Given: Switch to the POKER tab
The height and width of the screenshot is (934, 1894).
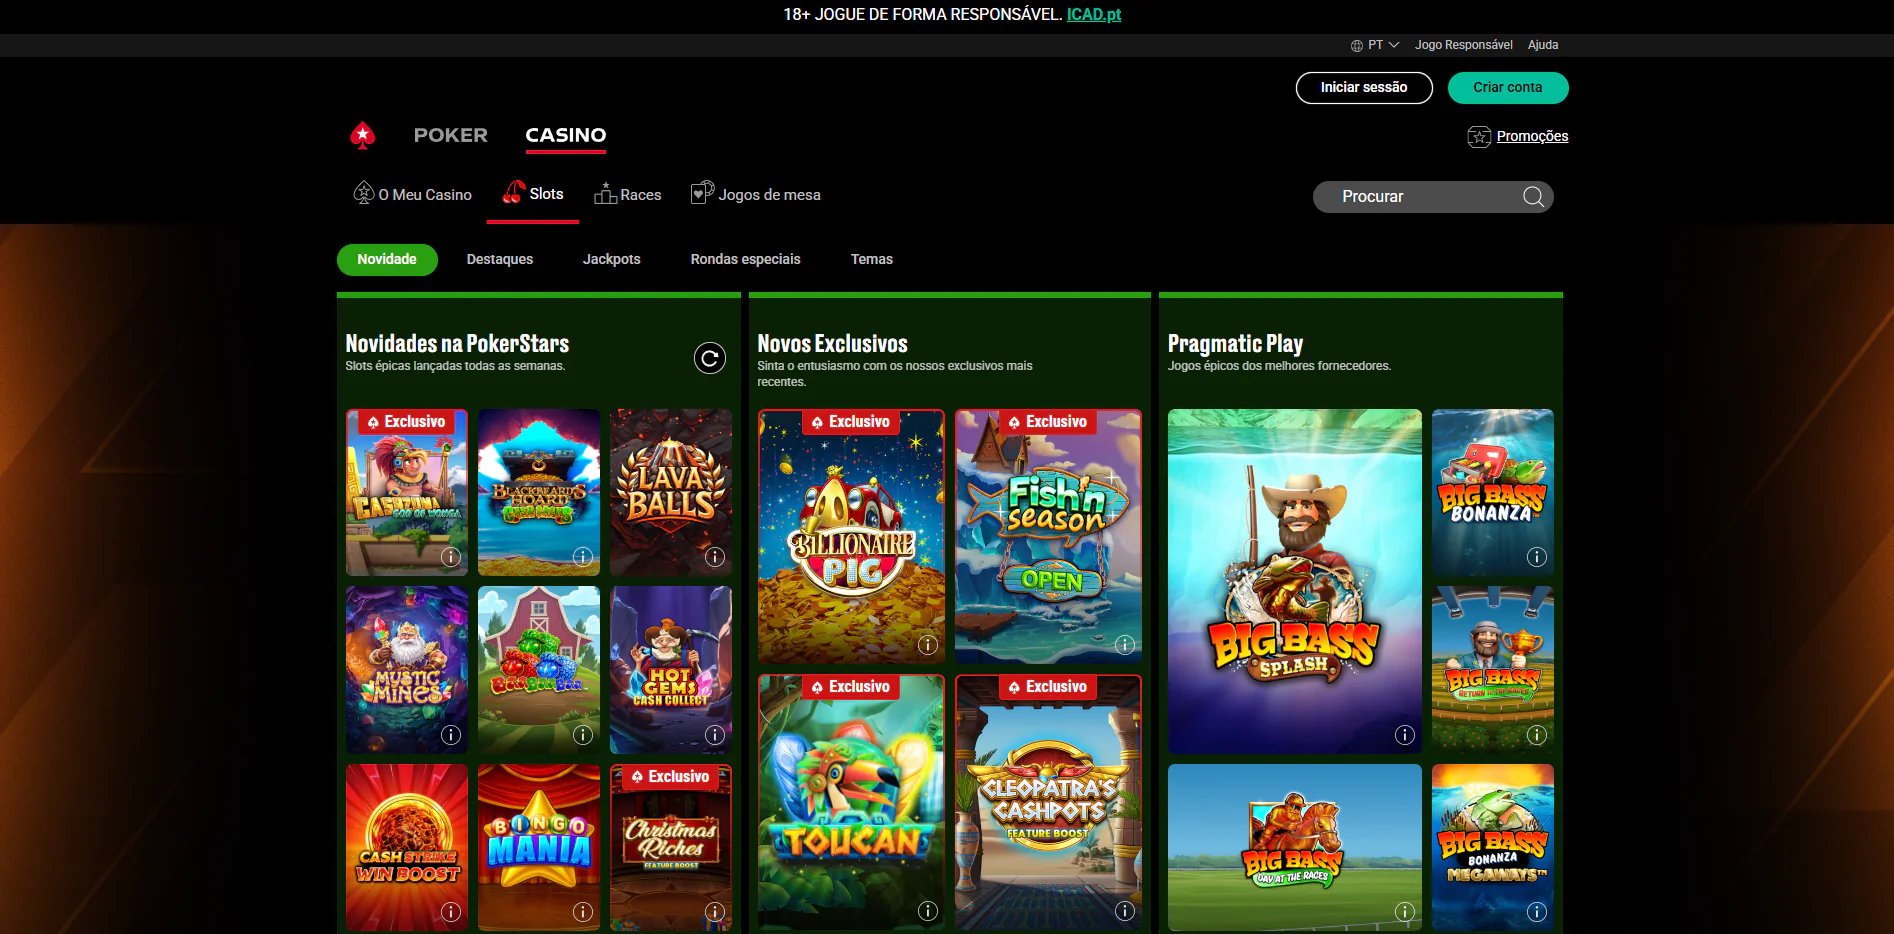Looking at the screenshot, I should 450,135.
